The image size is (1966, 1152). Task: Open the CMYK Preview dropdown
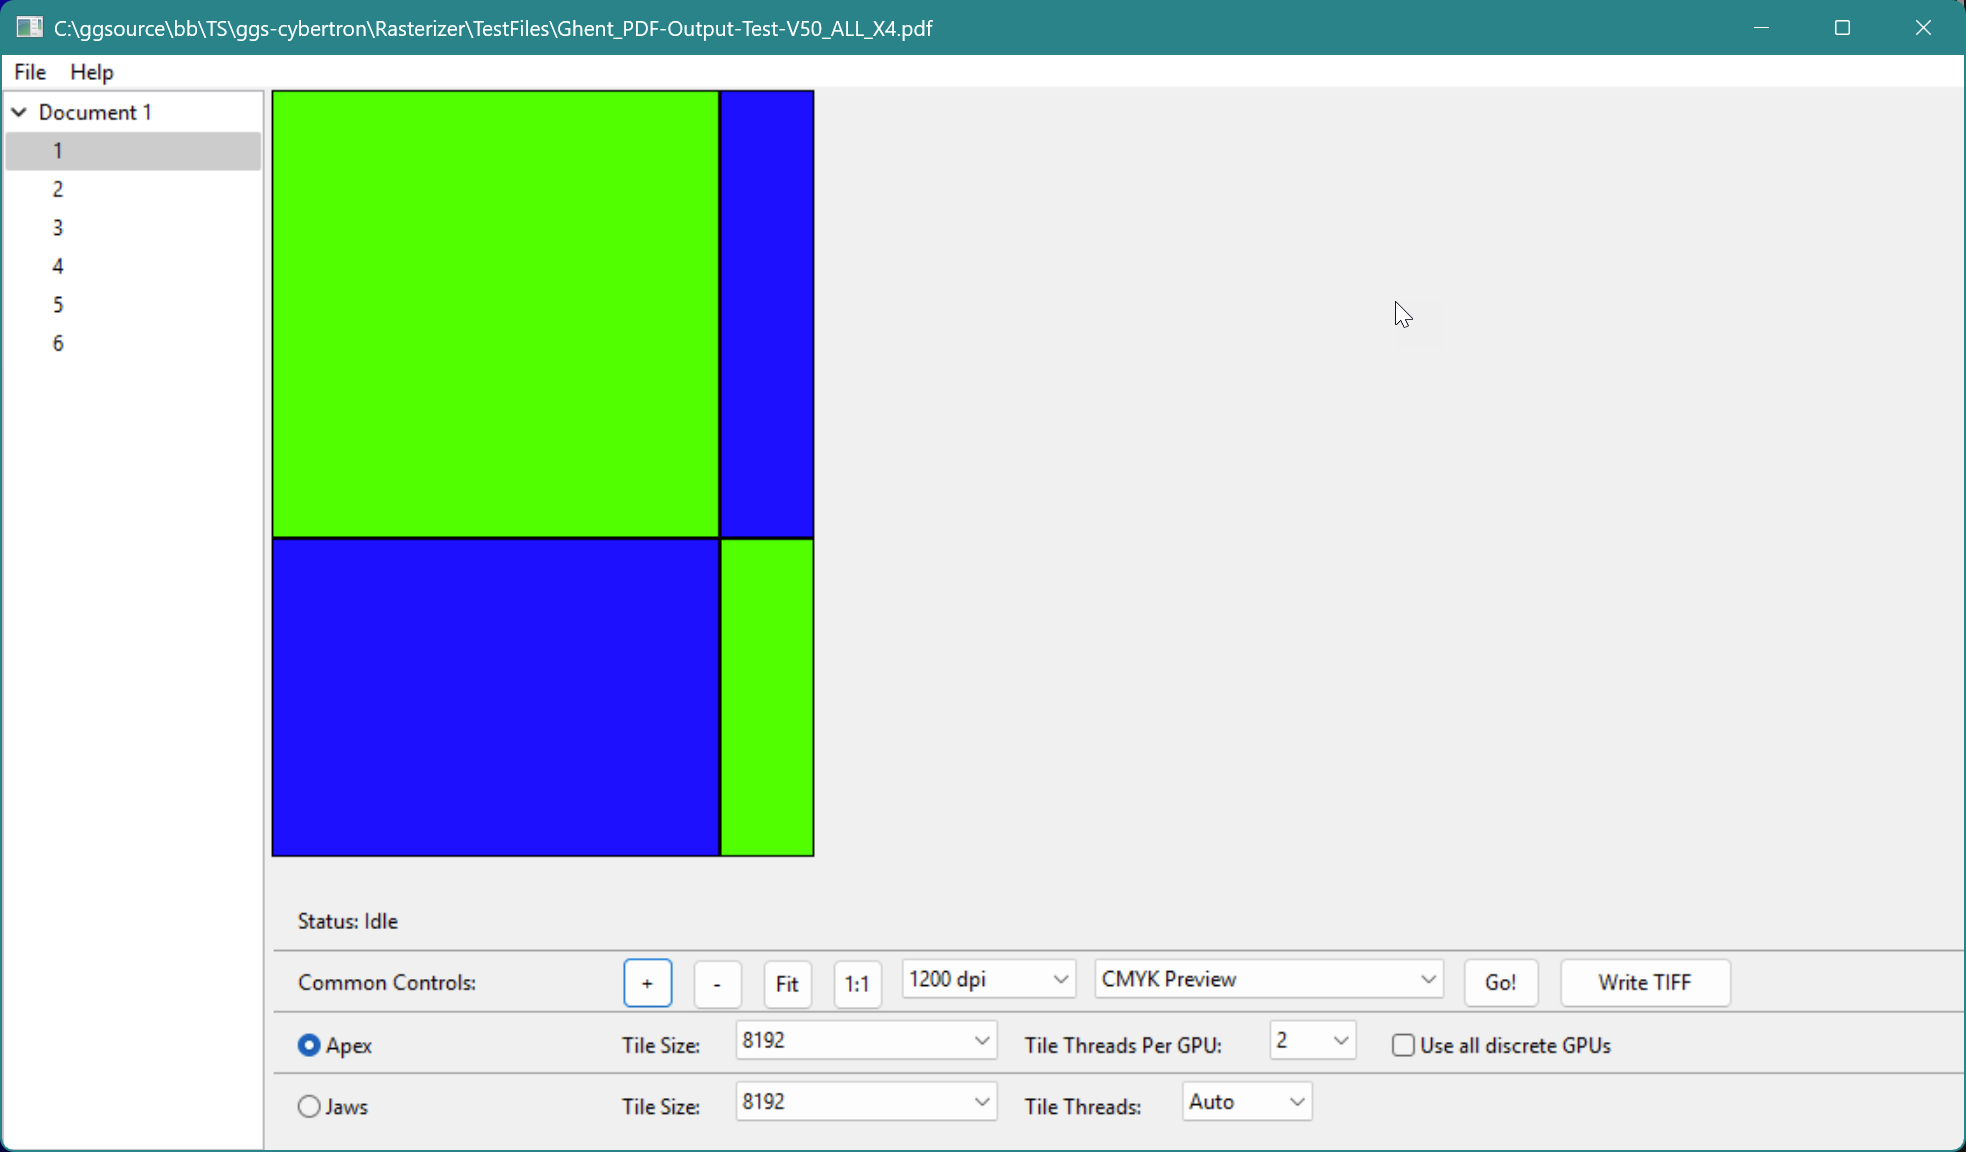click(1268, 979)
